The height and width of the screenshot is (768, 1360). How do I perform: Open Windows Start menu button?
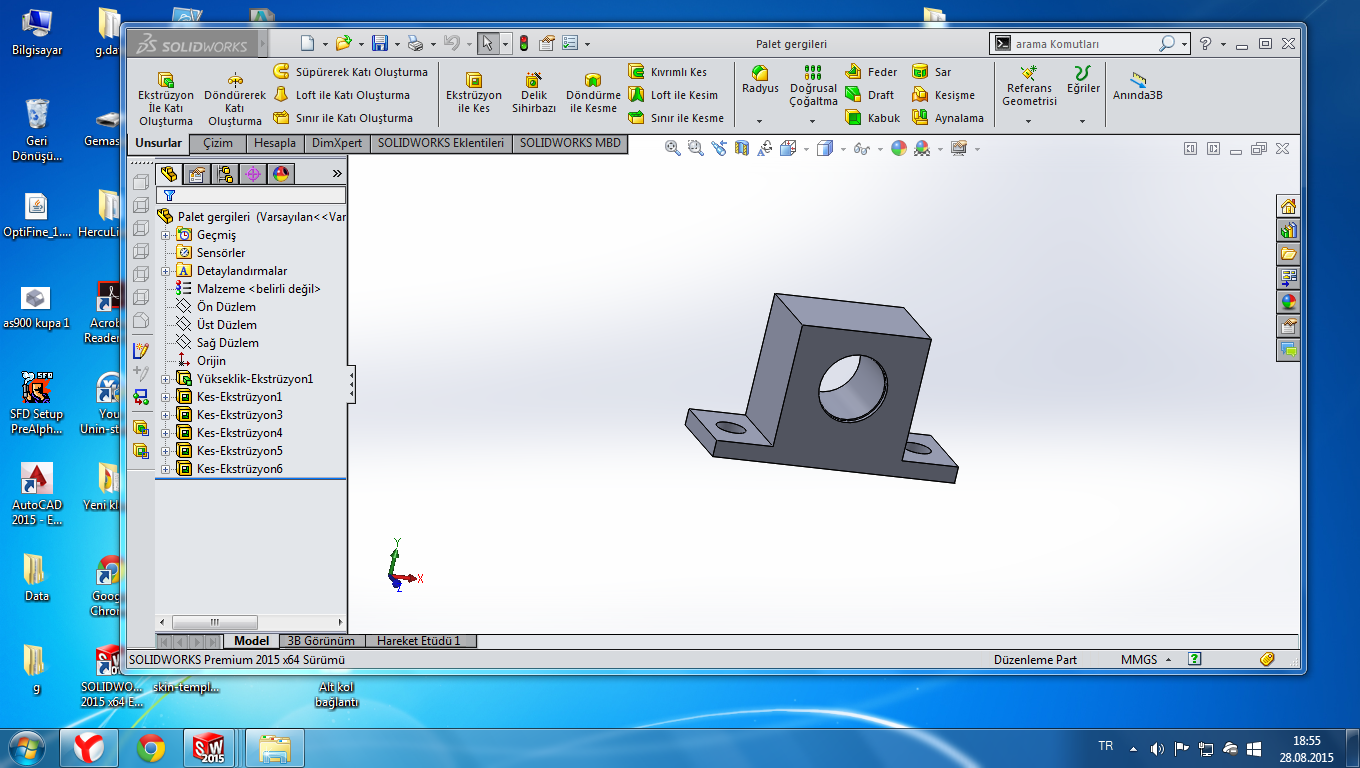click(27, 748)
